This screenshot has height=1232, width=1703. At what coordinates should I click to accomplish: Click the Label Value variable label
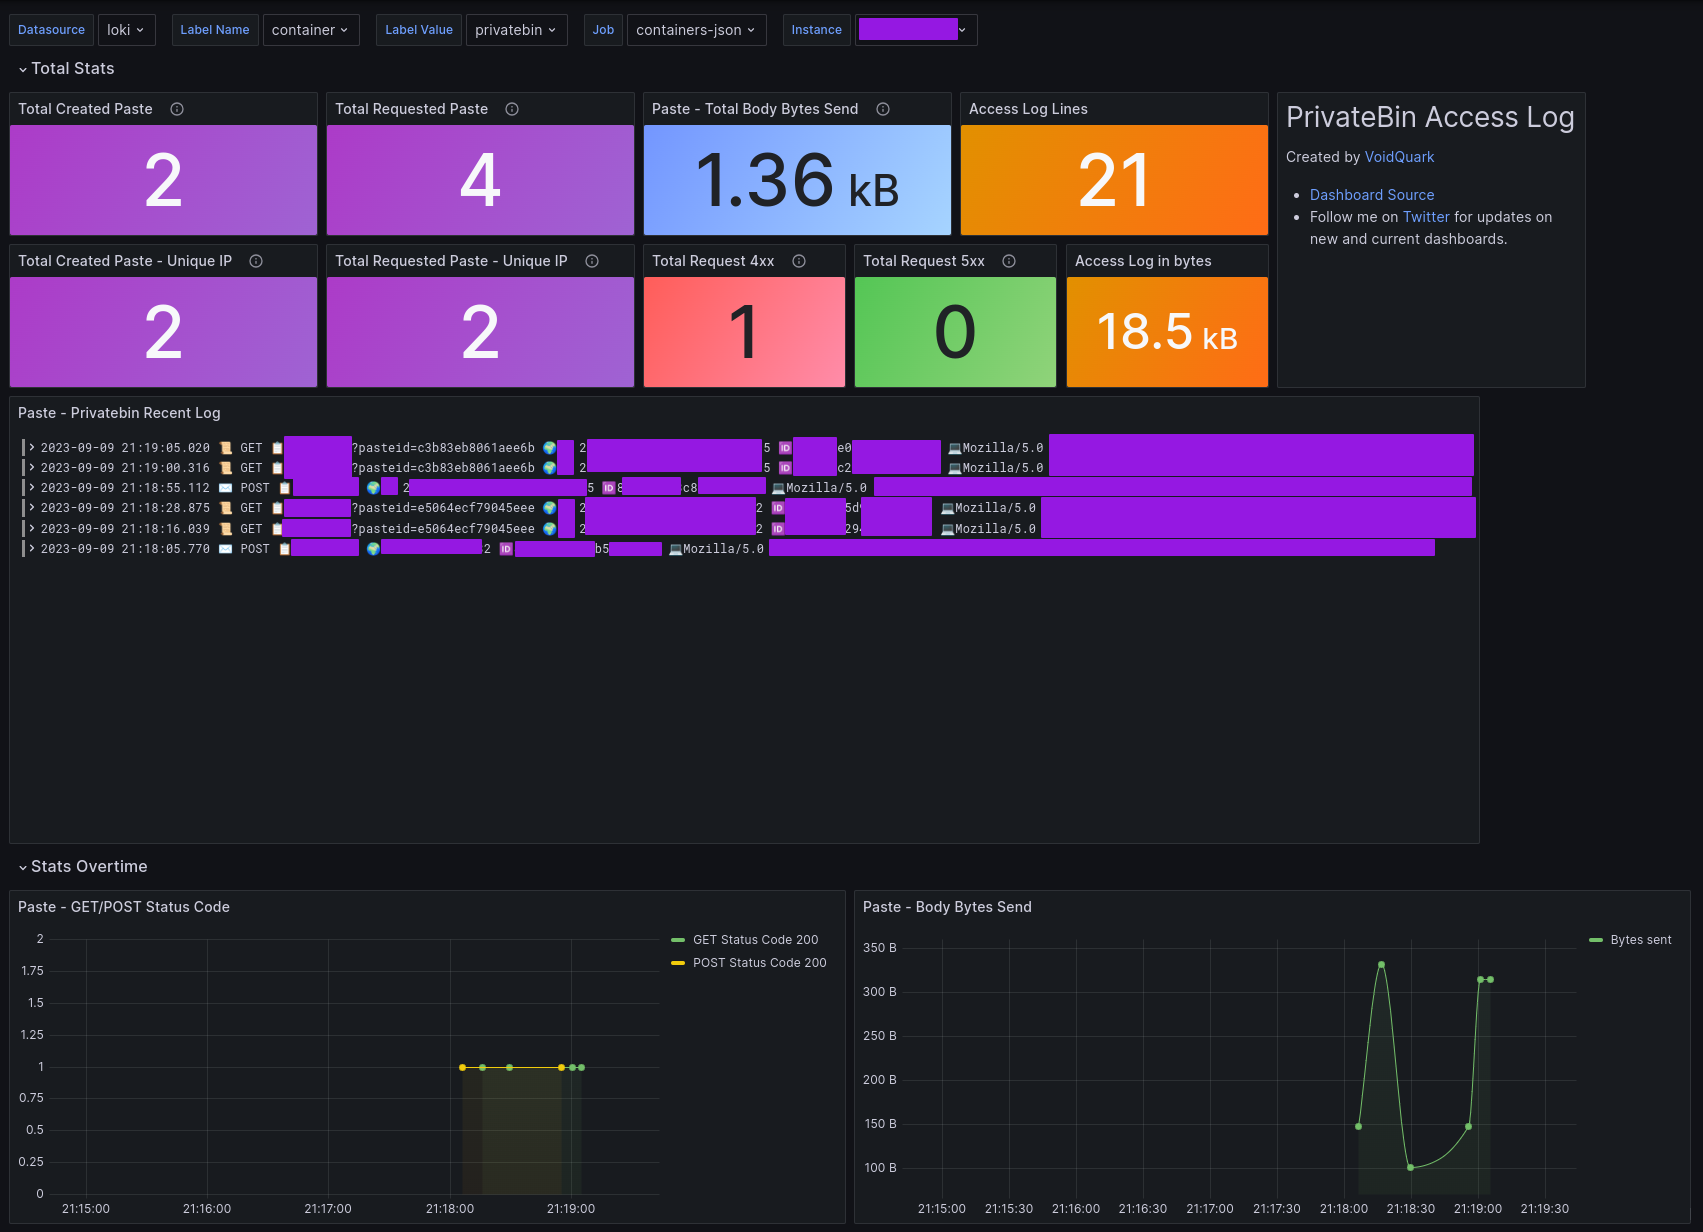419,30
